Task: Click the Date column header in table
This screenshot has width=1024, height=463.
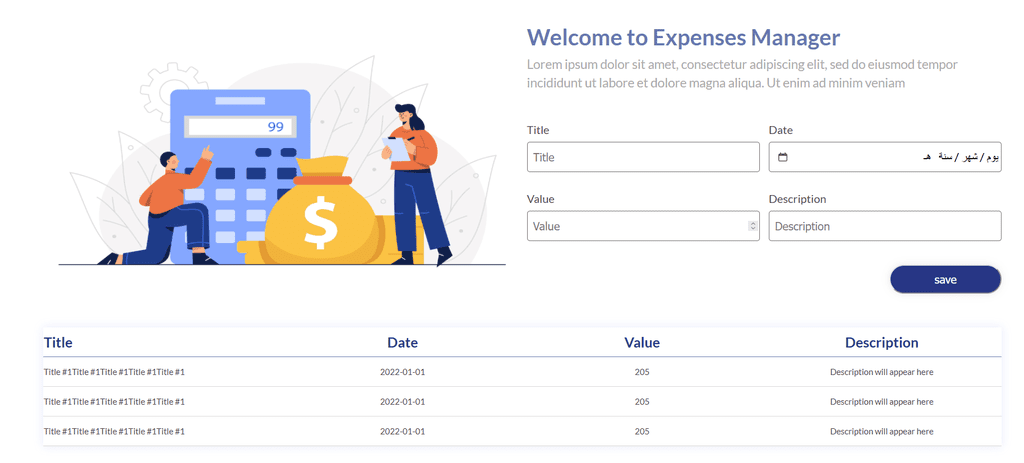Action: (x=402, y=343)
